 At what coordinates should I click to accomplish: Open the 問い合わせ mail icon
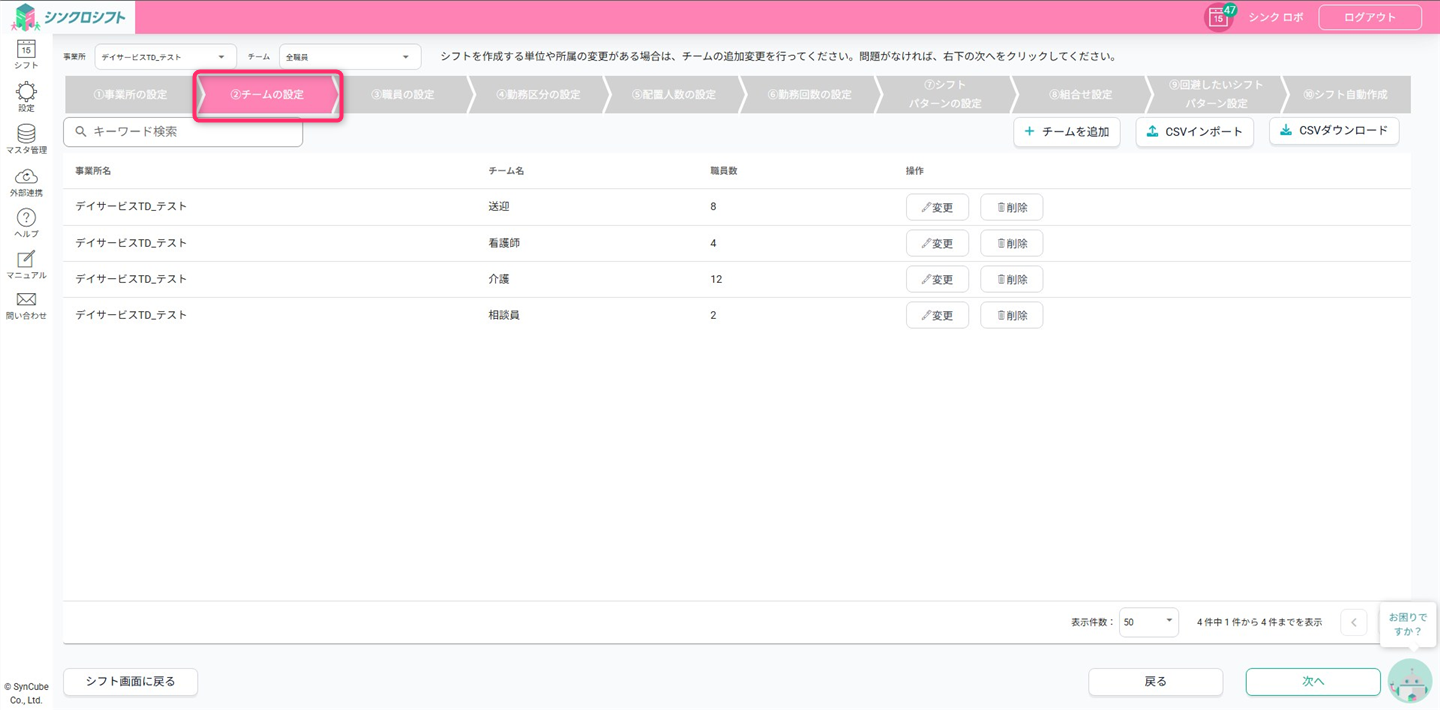point(26,305)
